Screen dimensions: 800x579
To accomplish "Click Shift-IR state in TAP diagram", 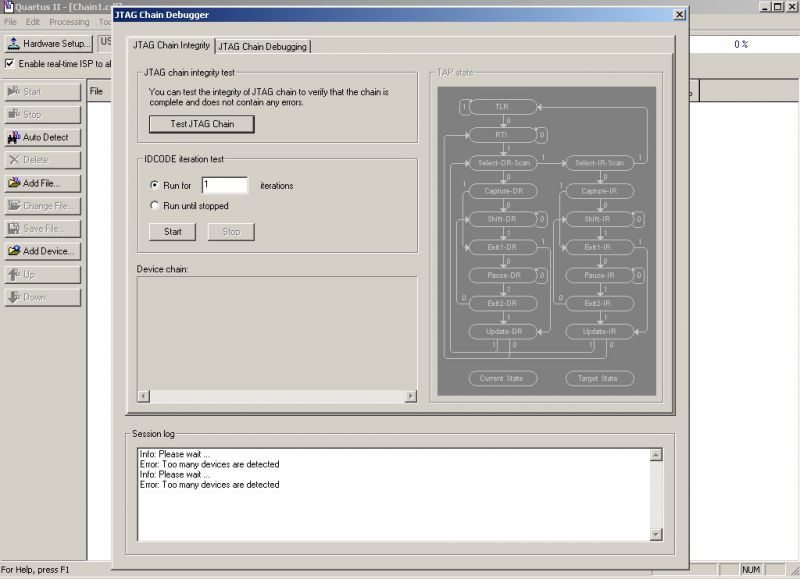I will point(599,219).
